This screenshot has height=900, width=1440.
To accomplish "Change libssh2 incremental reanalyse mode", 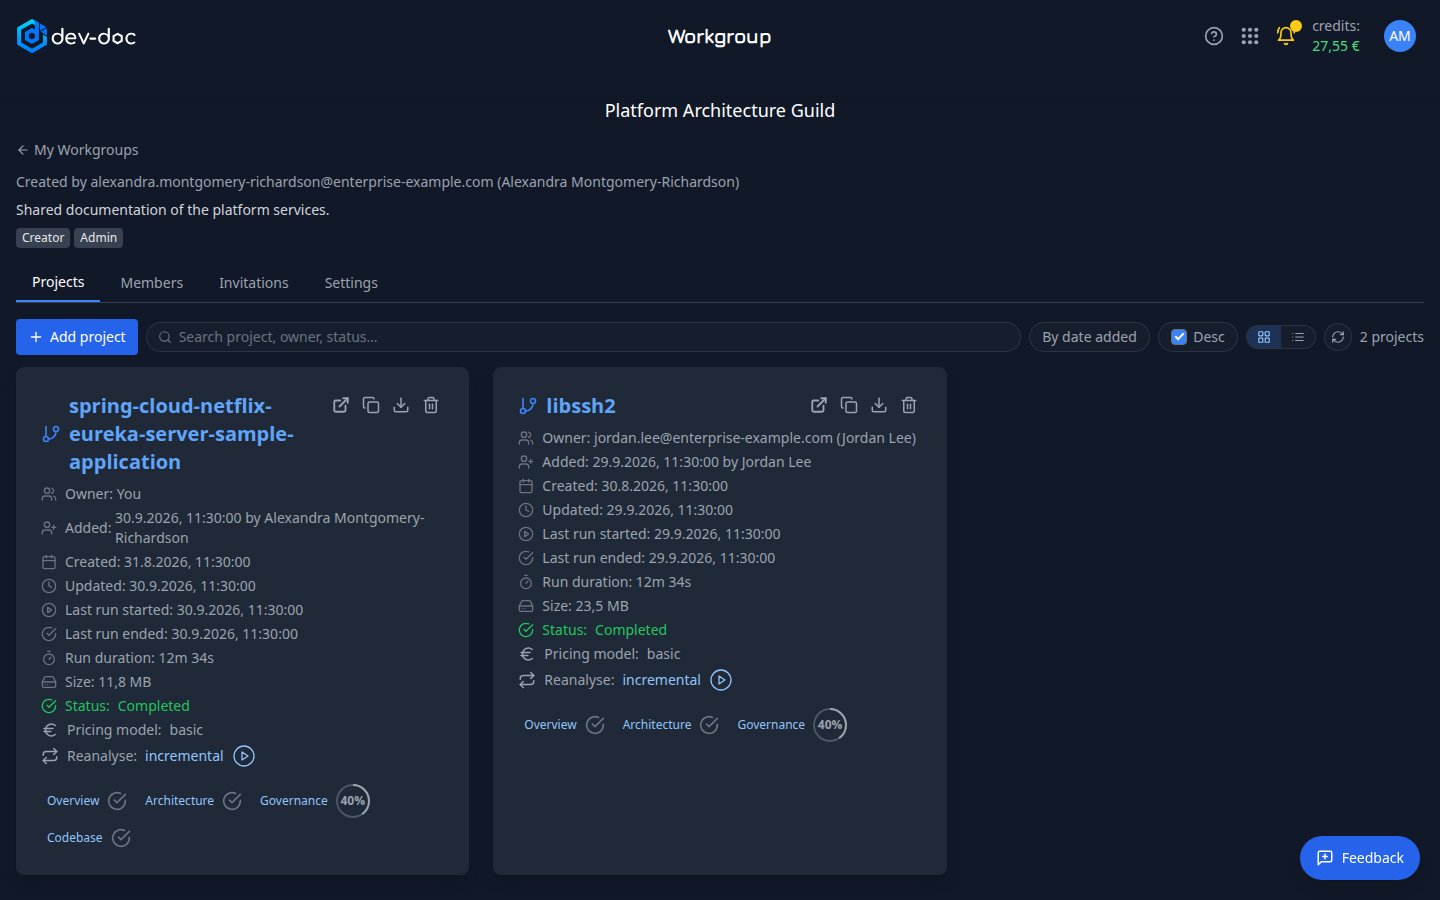I will point(661,680).
